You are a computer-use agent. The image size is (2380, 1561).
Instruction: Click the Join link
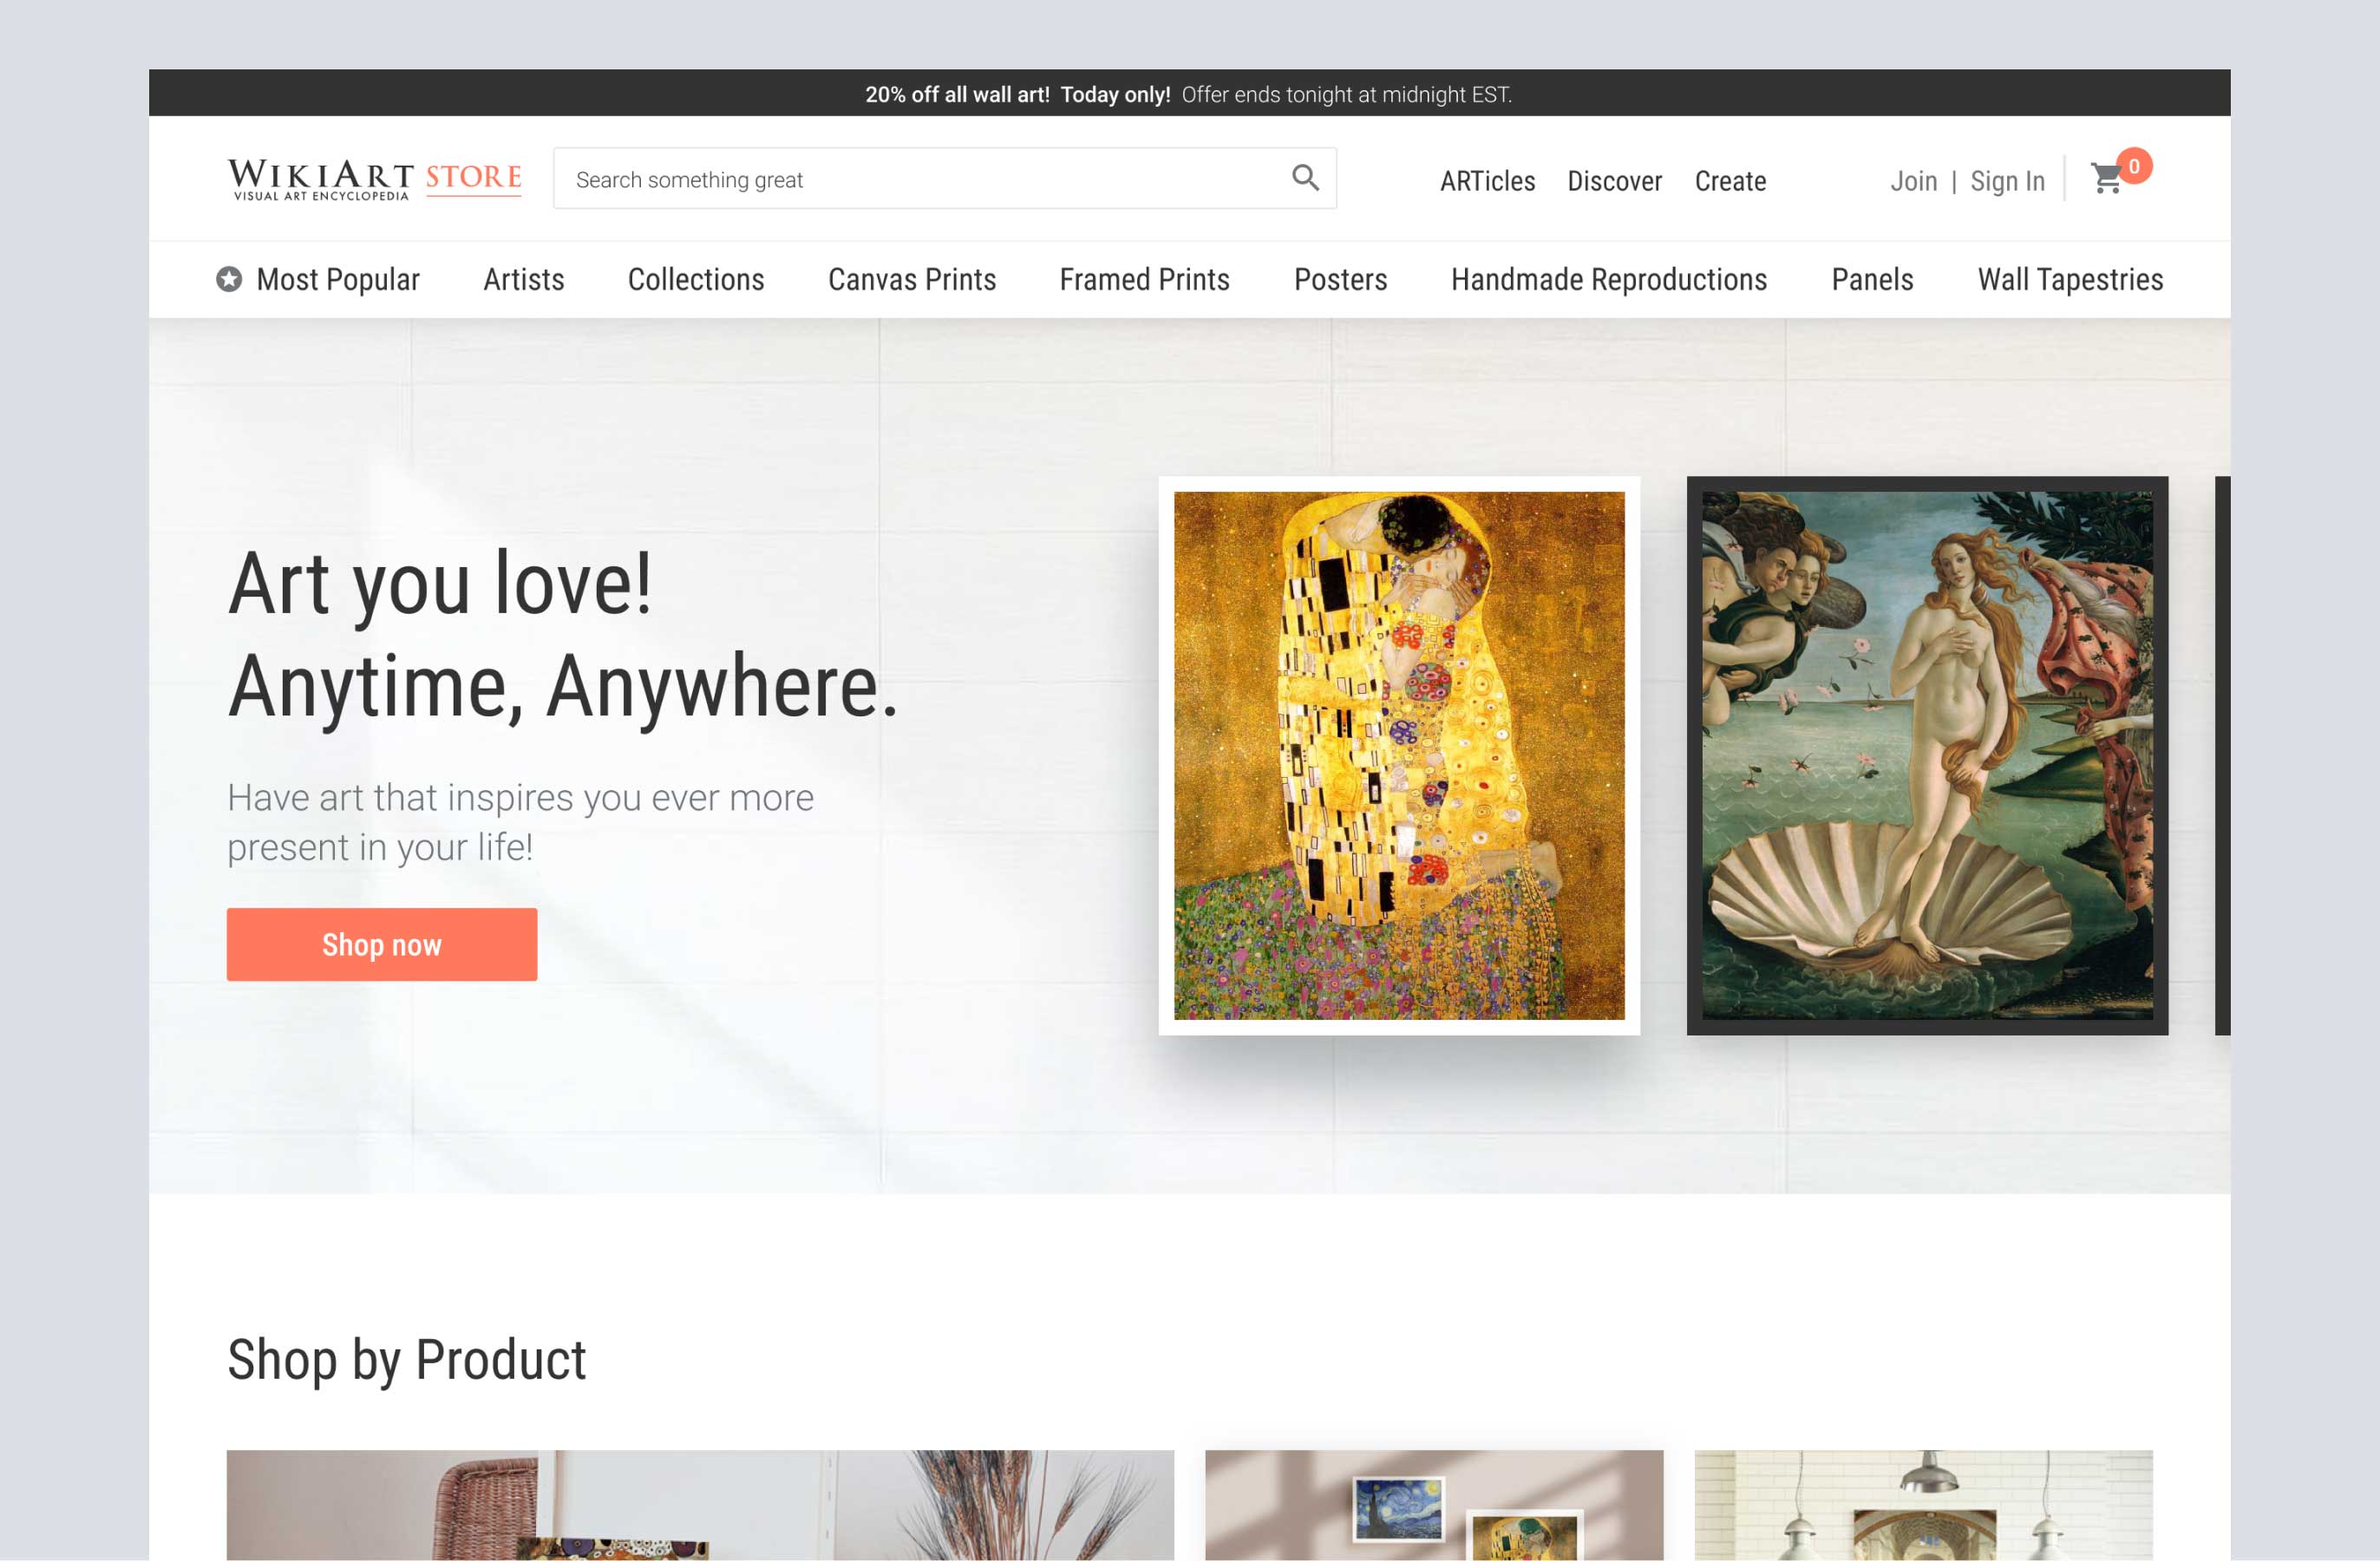coord(1913,181)
